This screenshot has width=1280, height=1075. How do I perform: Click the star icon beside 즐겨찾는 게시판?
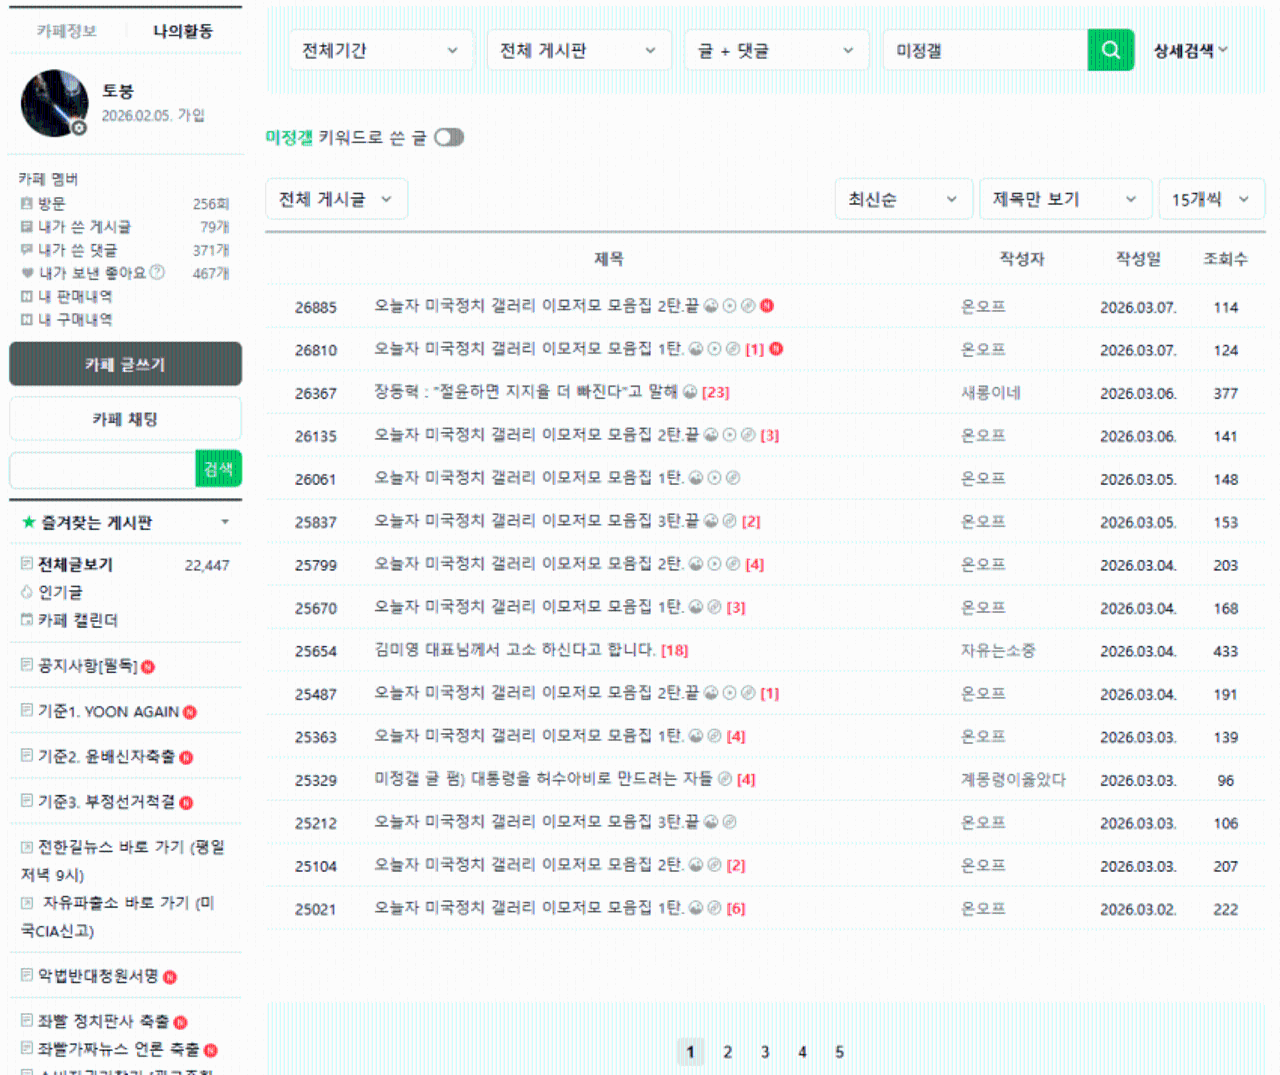click(28, 522)
